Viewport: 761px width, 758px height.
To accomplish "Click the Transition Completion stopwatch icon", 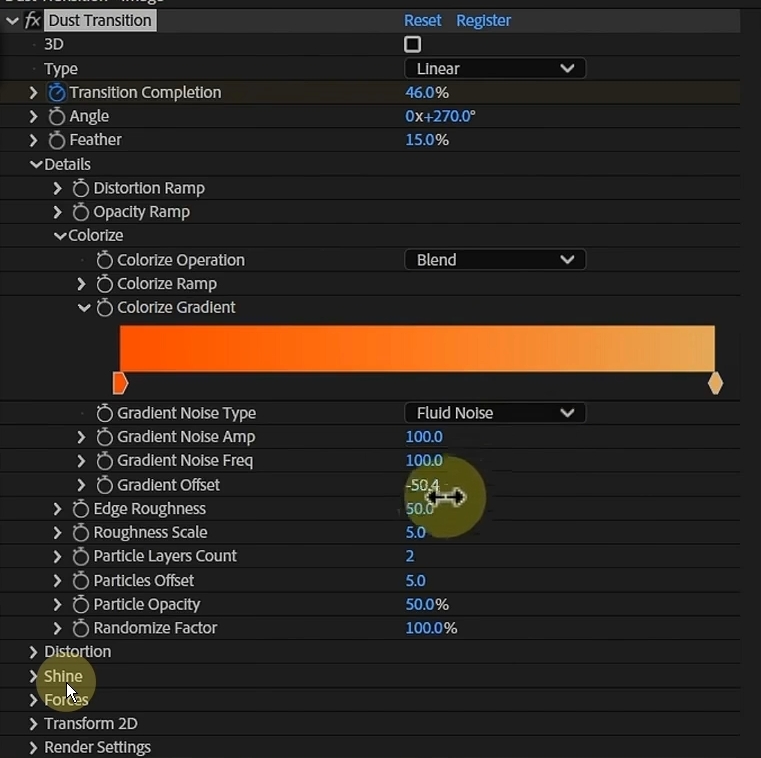I will (x=56, y=92).
